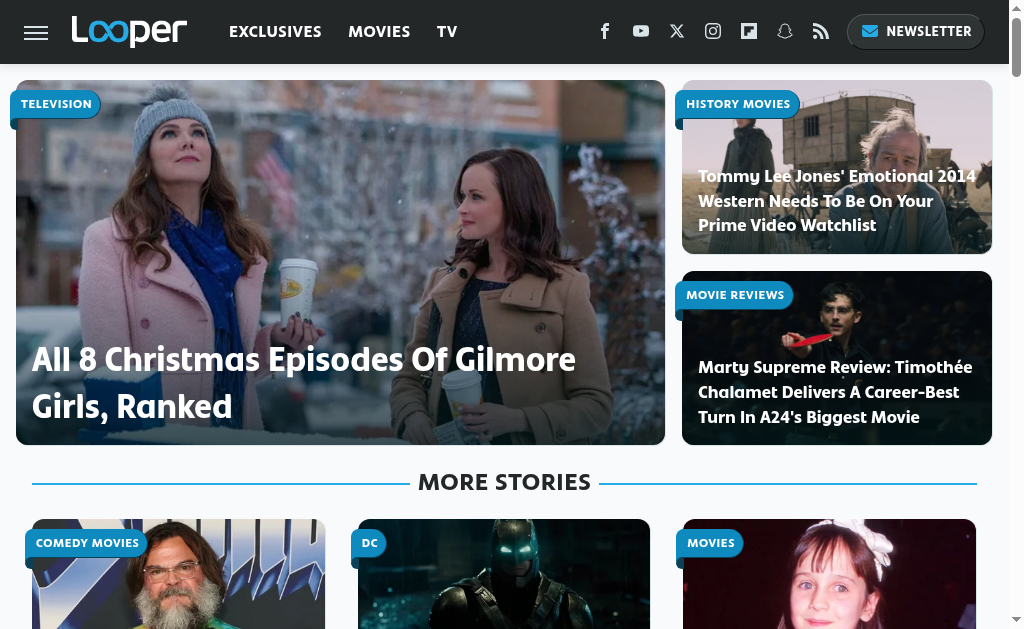The image size is (1024, 629).
Task: Go to the TV navigation section
Action: [x=447, y=32]
